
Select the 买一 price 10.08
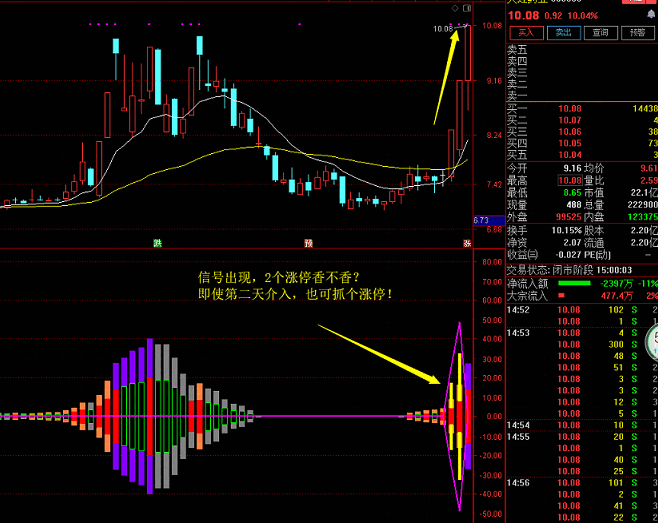(x=570, y=109)
